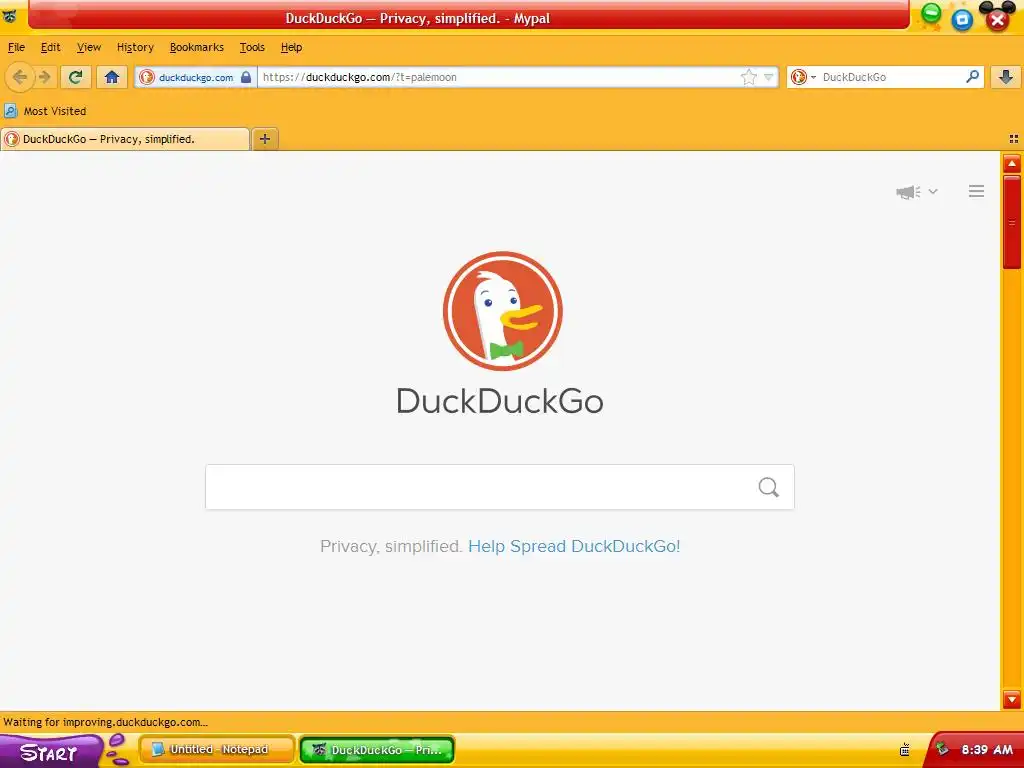Screen dimensions: 1024x768
Task: Follow the Help Spread DuckDuckGo! link
Action: tap(574, 546)
